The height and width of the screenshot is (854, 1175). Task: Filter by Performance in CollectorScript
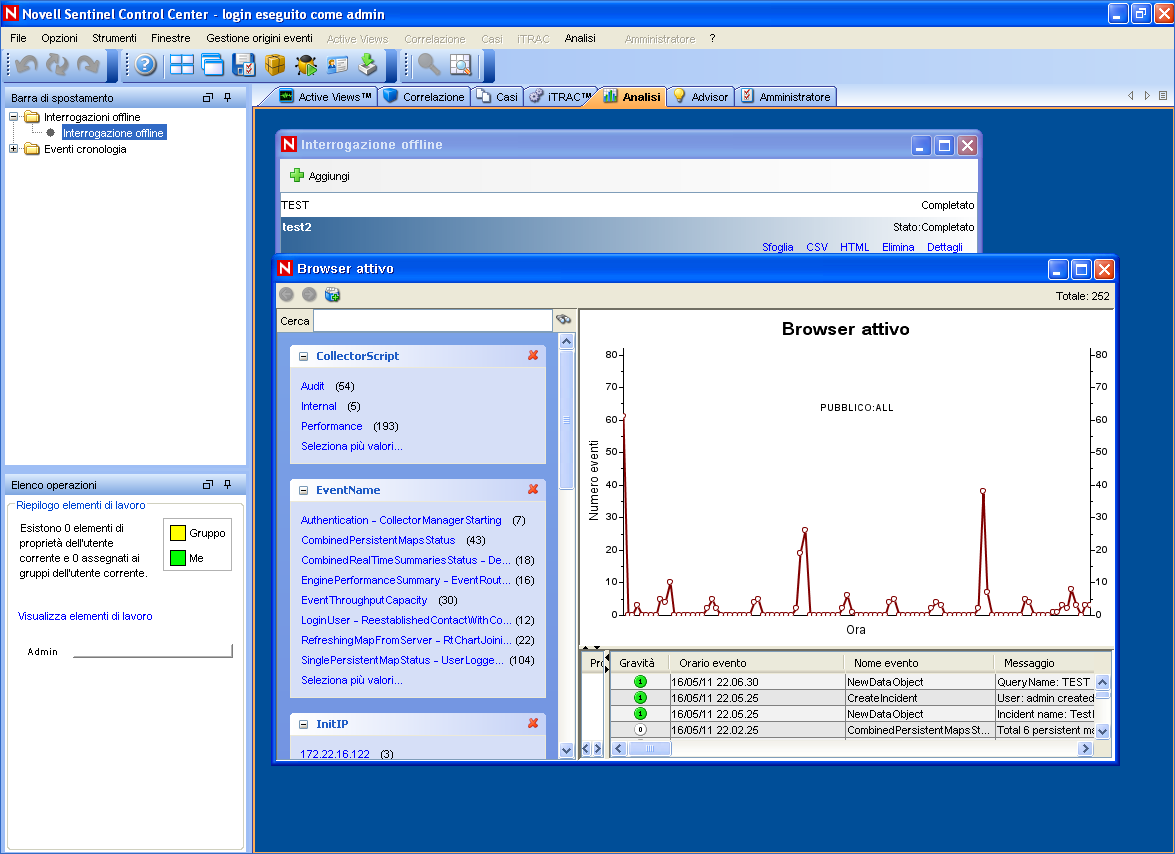tap(331, 426)
